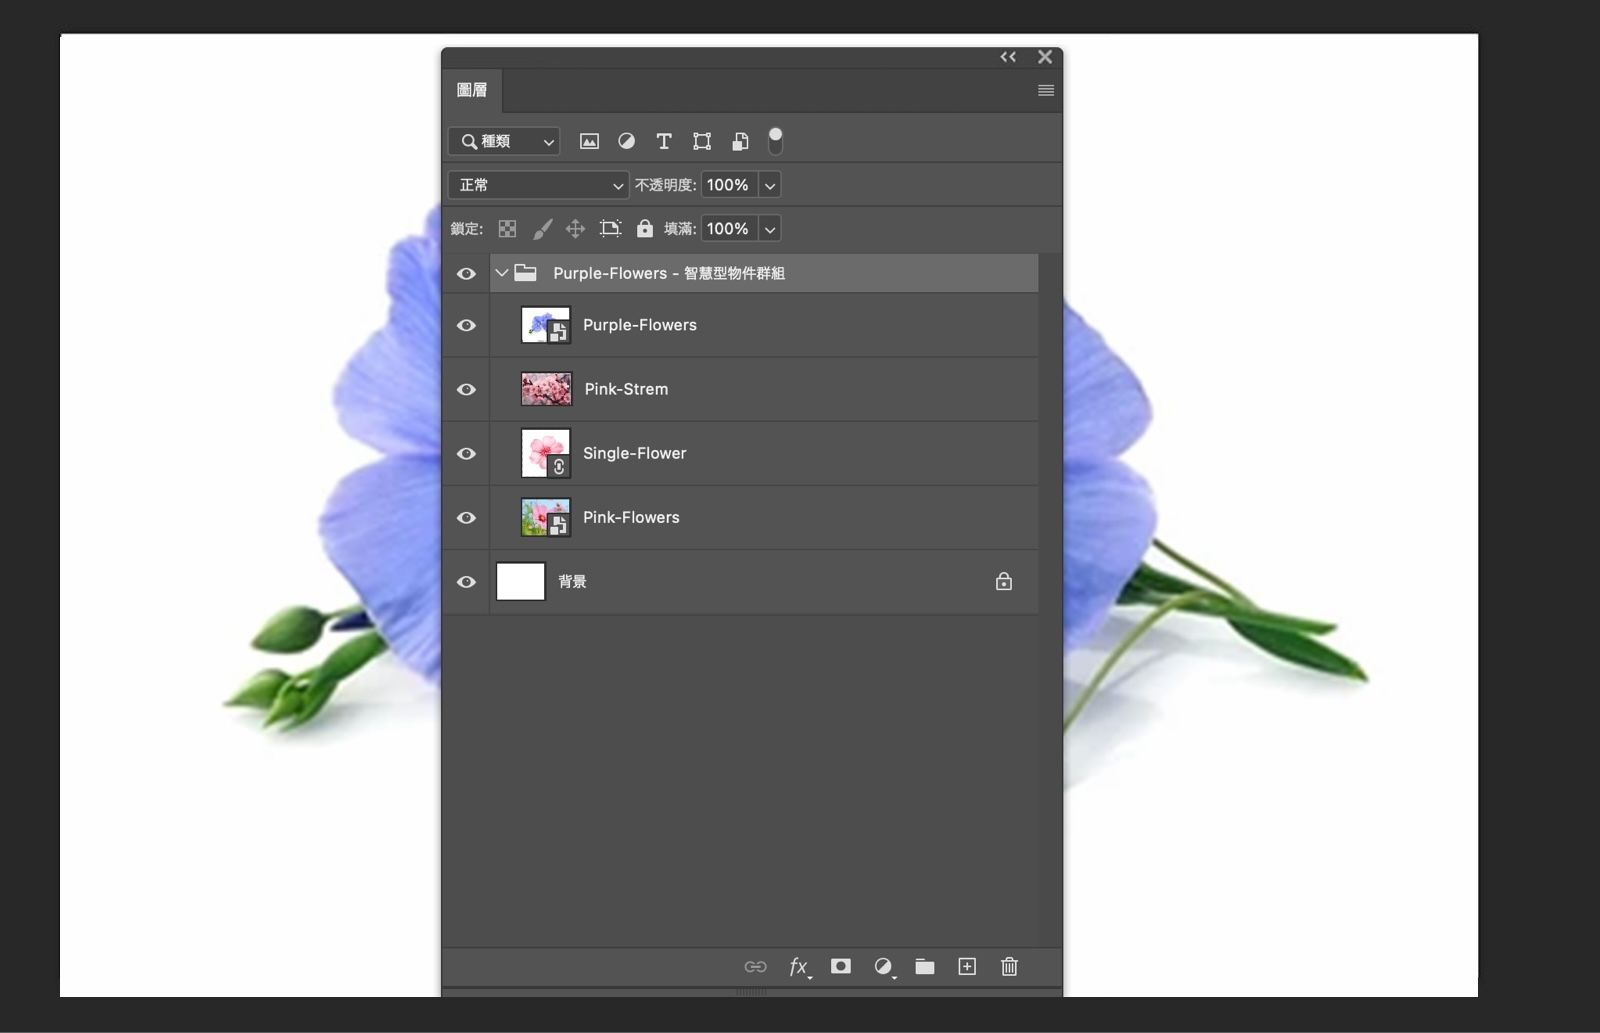The width and height of the screenshot is (1600, 1033).
Task: Click the link layers icon
Action: pos(756,966)
